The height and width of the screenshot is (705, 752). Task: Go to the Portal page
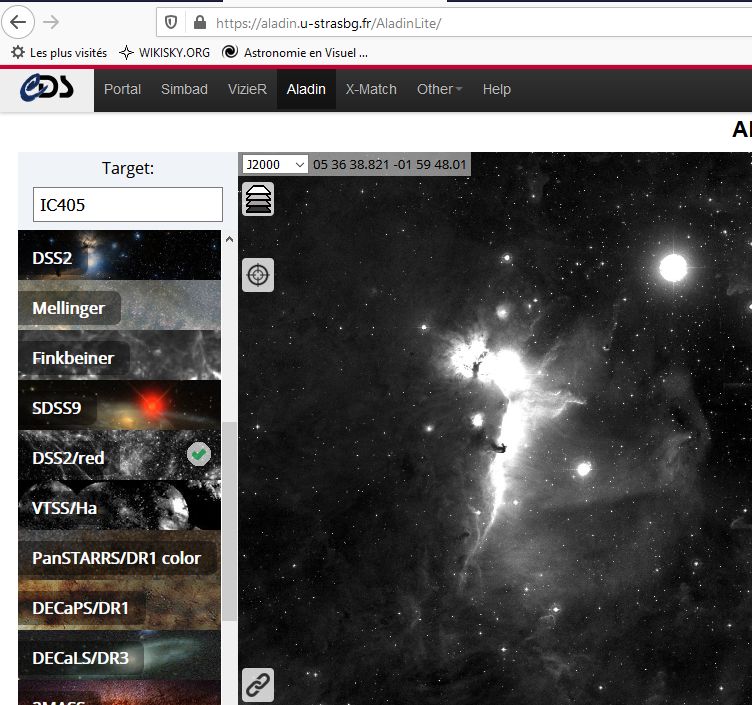coord(122,90)
